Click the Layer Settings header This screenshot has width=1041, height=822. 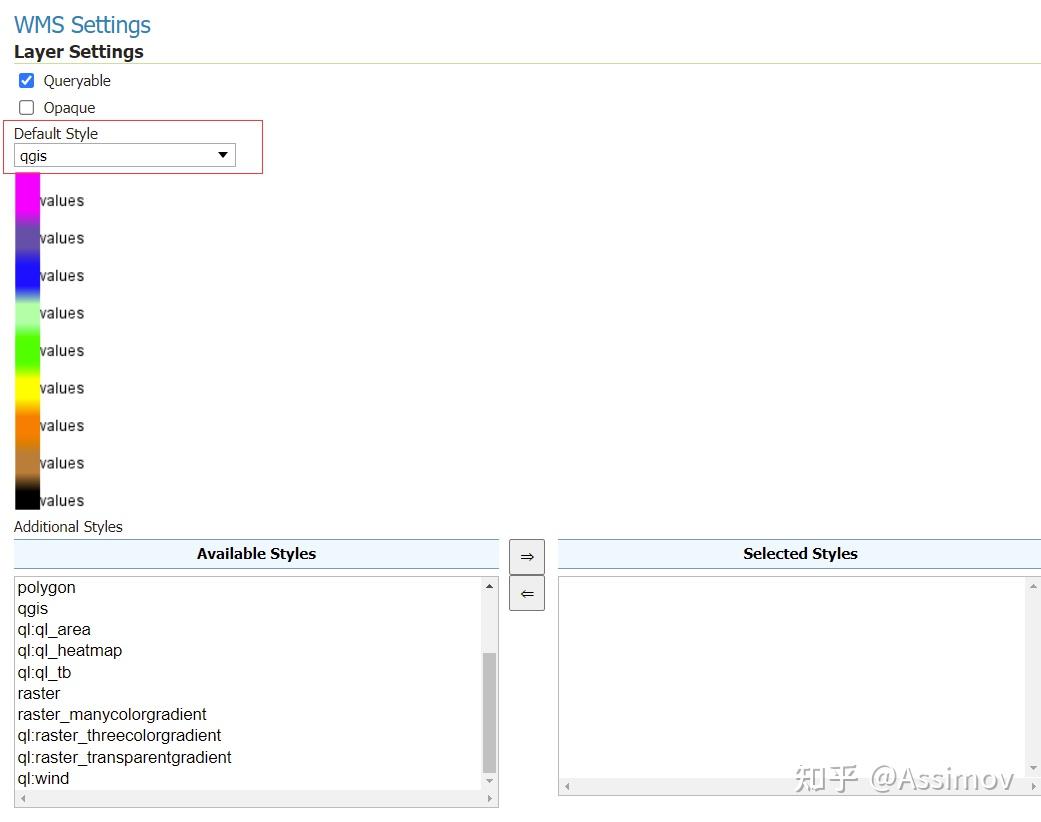(x=78, y=51)
